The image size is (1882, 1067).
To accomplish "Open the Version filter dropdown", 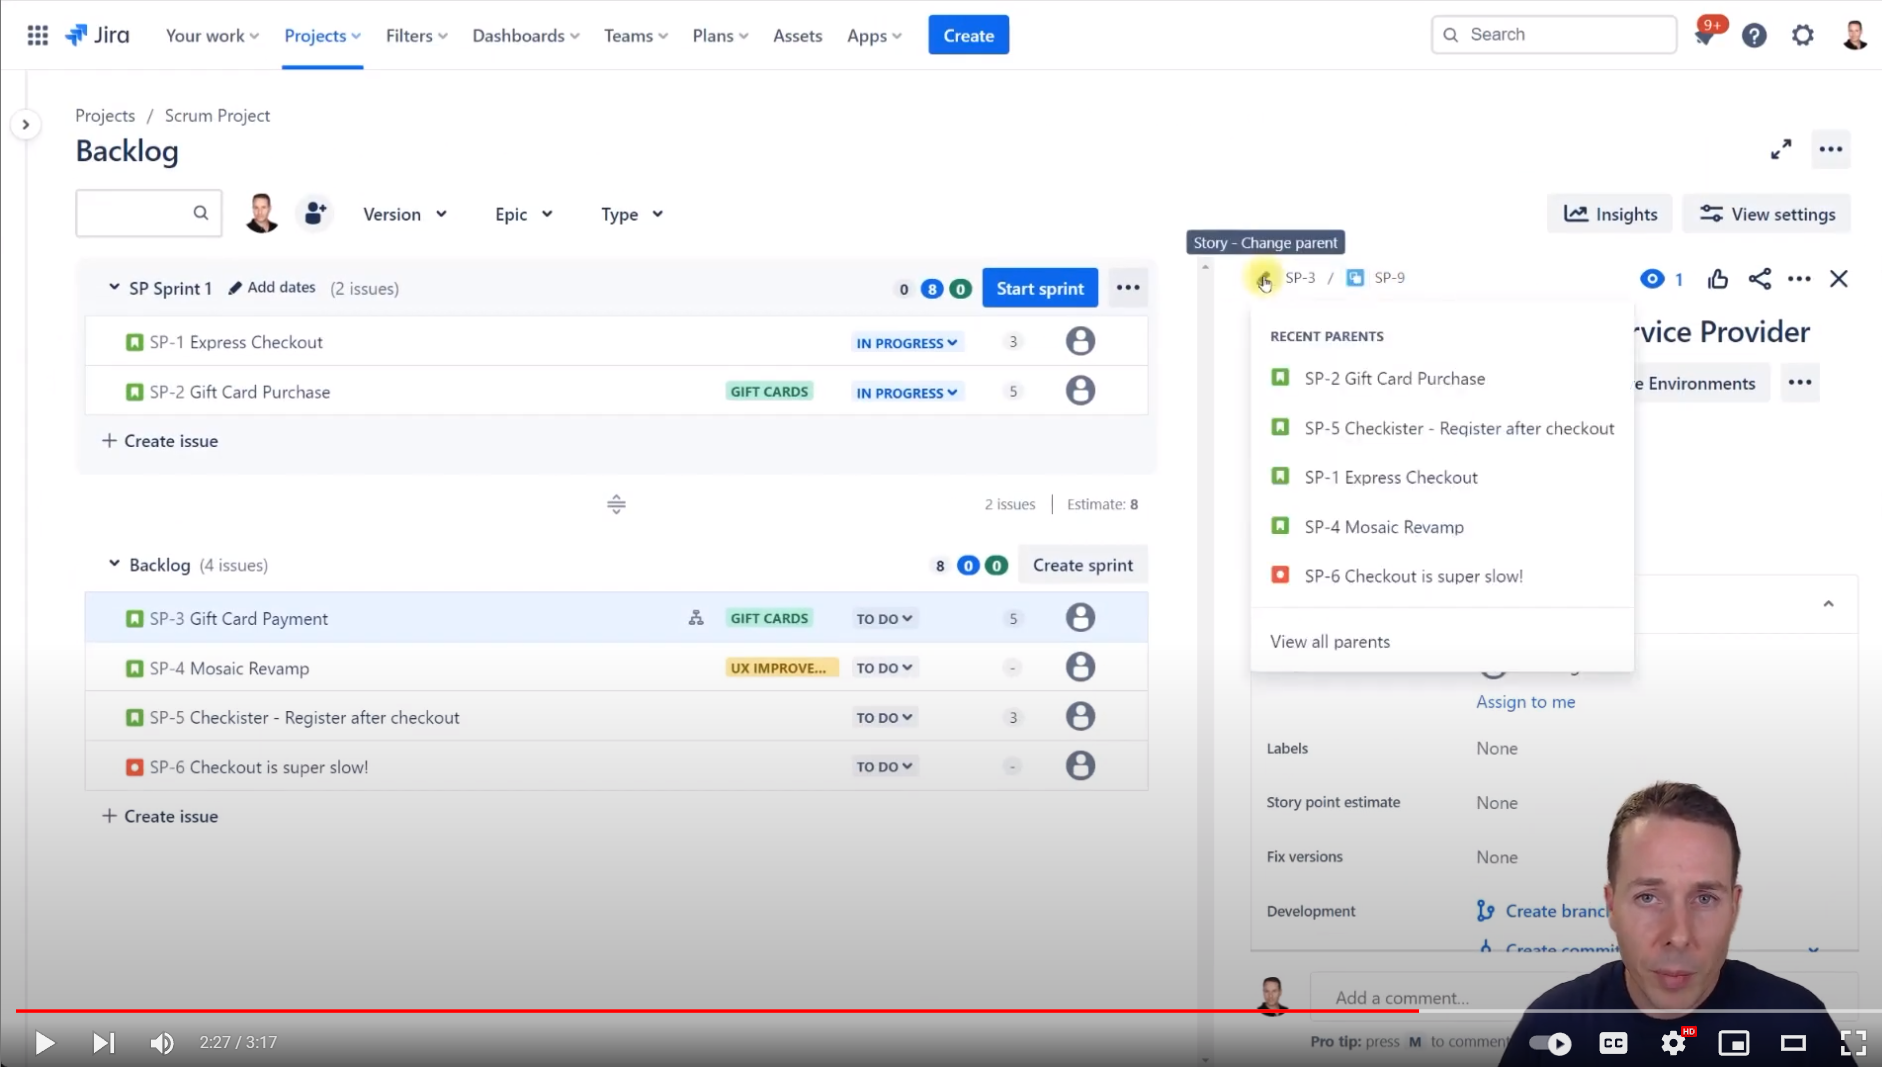I will click(404, 214).
